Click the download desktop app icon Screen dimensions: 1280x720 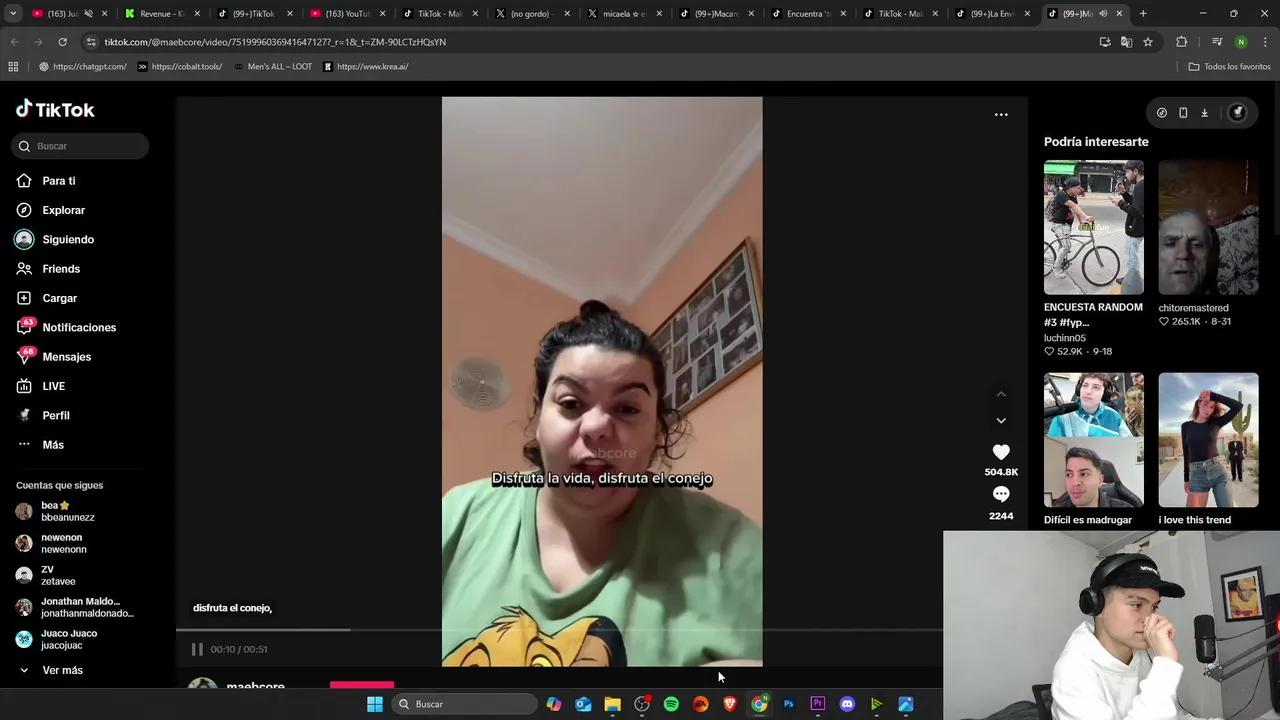1204,113
